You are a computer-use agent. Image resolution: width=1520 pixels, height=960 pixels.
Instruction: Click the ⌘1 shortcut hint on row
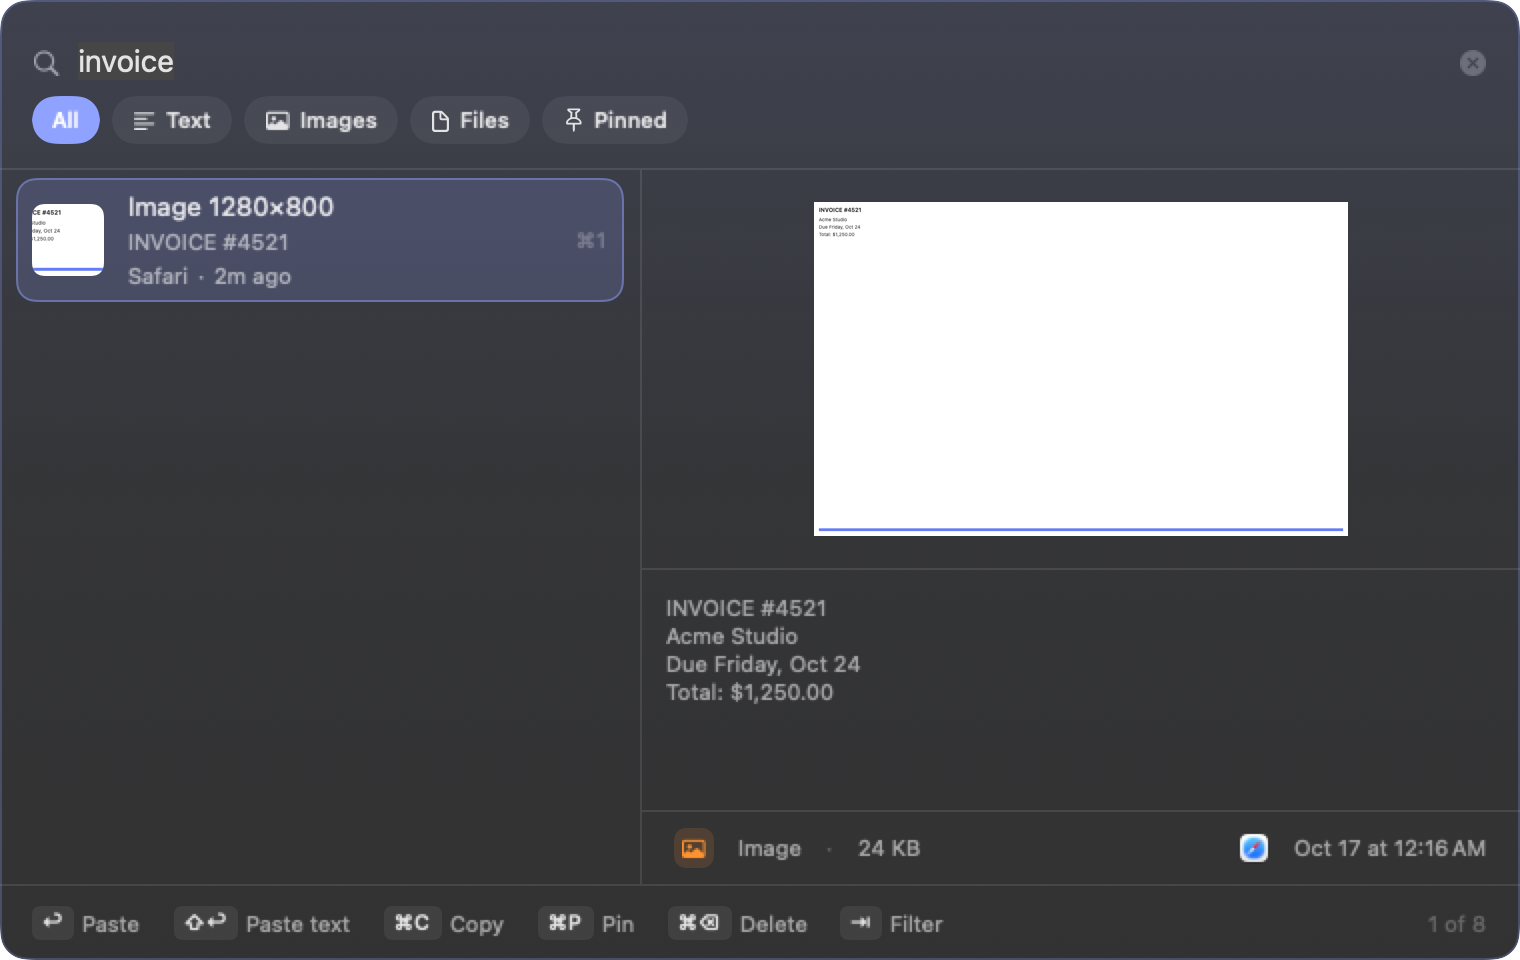coord(591,240)
